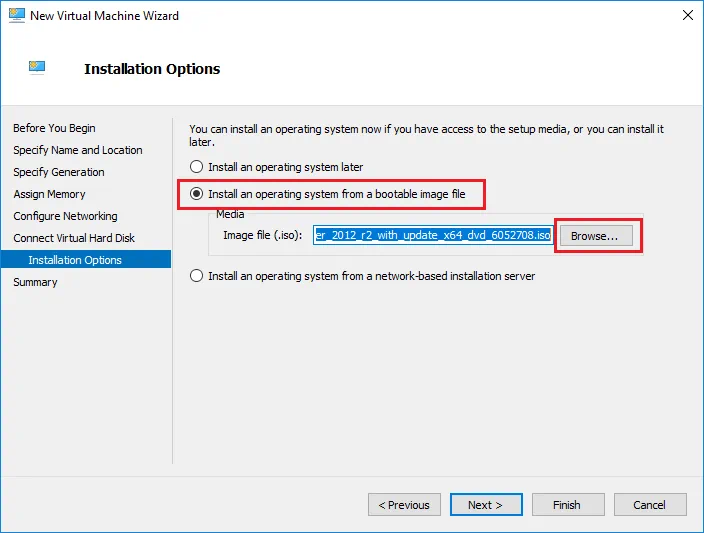Browse for an ISO image file

tap(595, 236)
